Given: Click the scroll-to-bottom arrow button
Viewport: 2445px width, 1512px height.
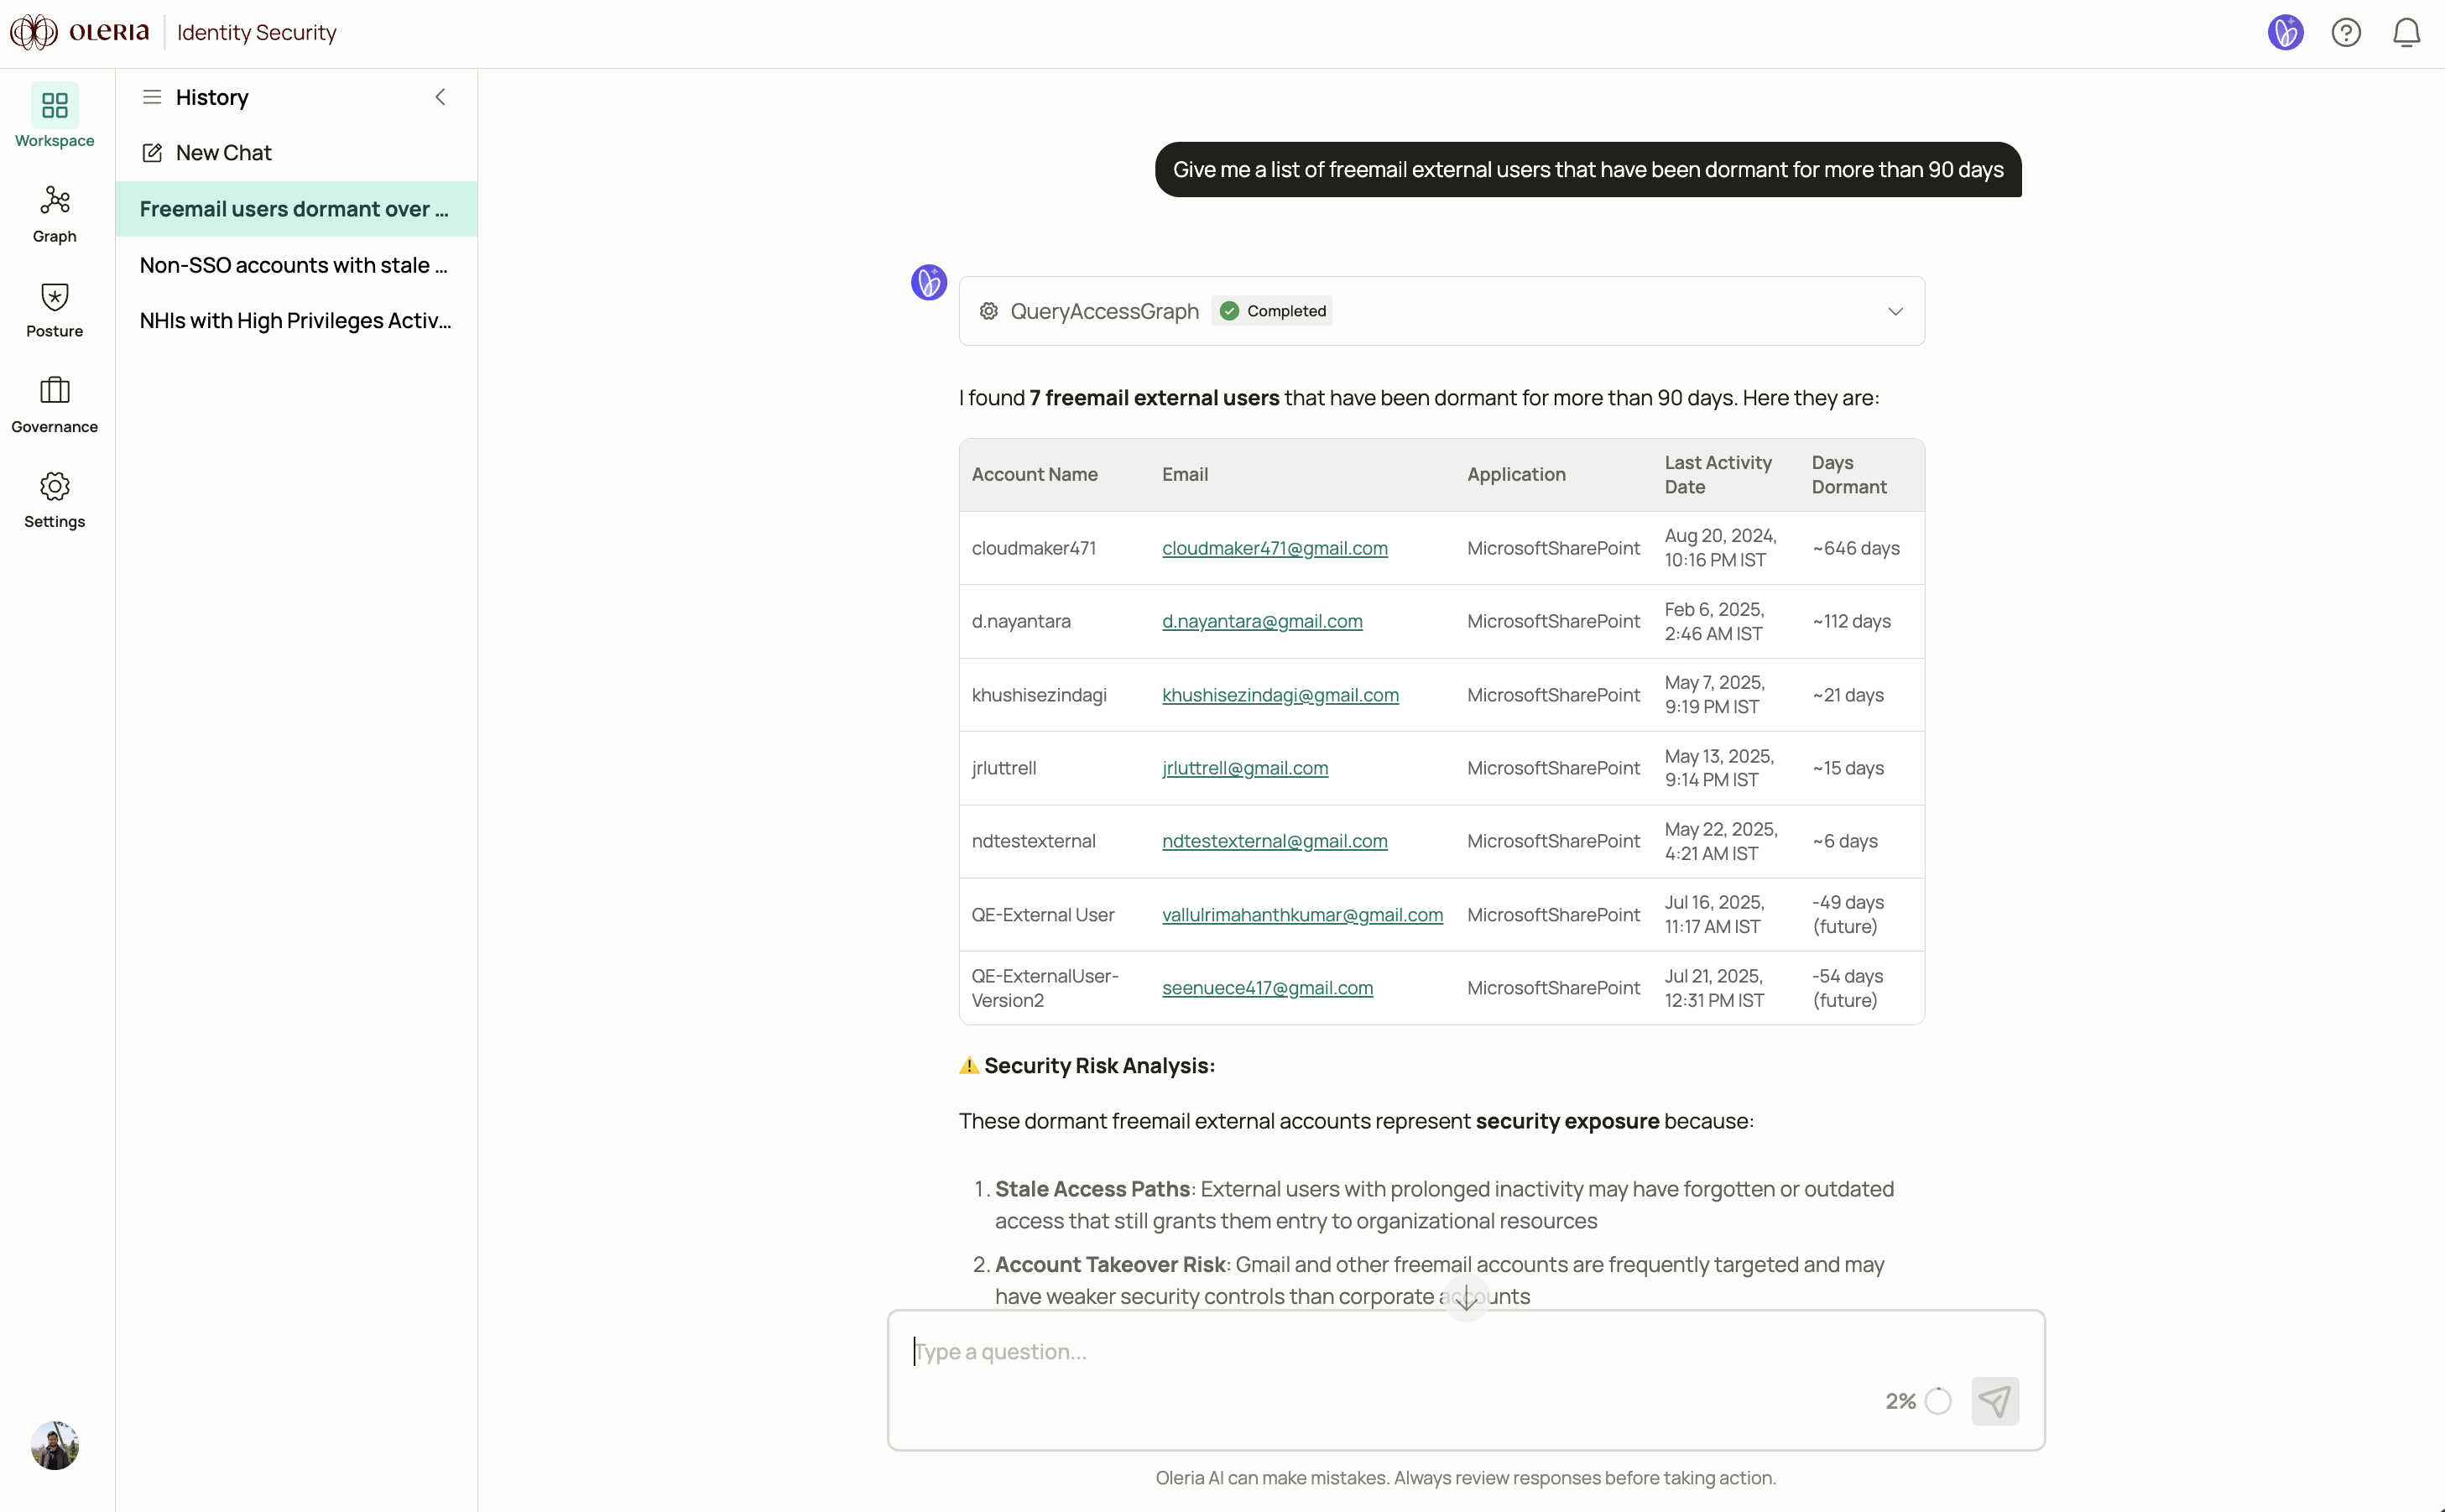Looking at the screenshot, I should click(1466, 1299).
